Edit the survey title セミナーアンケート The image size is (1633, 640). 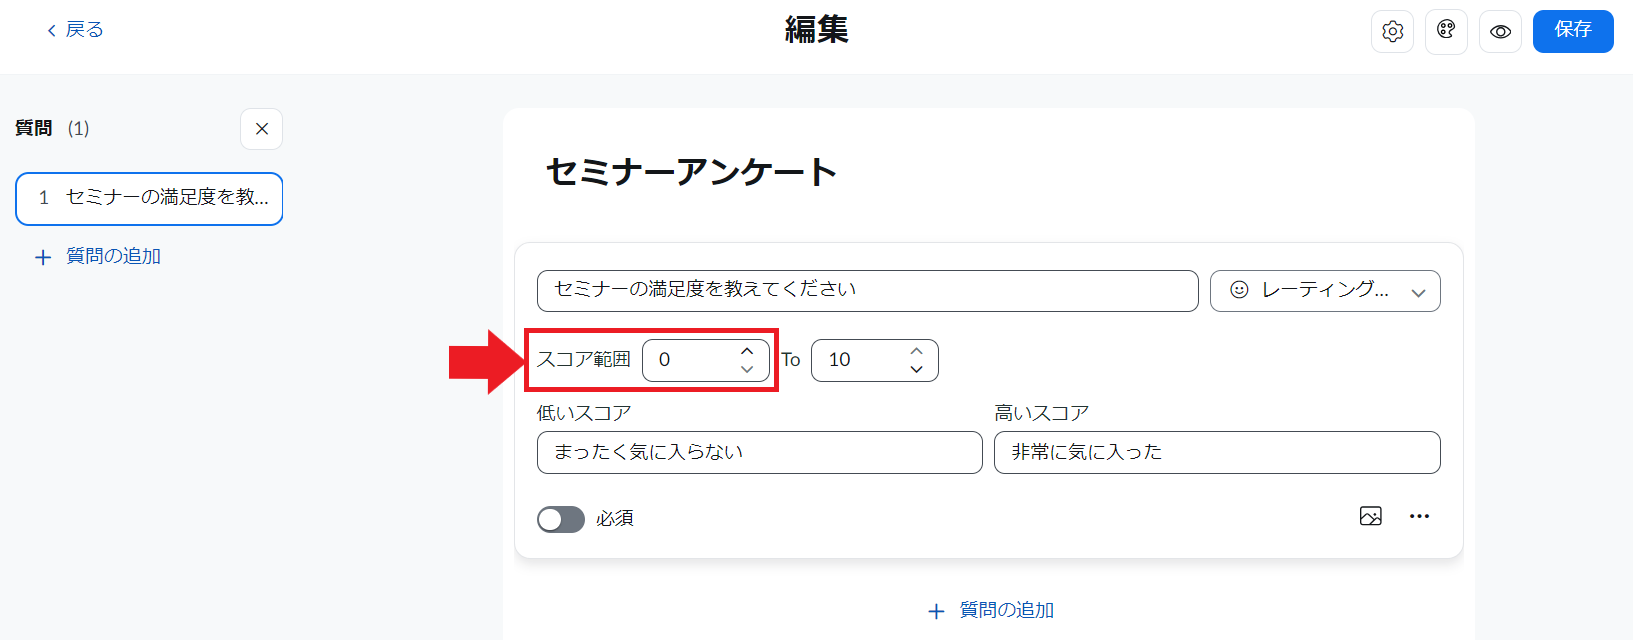(691, 172)
